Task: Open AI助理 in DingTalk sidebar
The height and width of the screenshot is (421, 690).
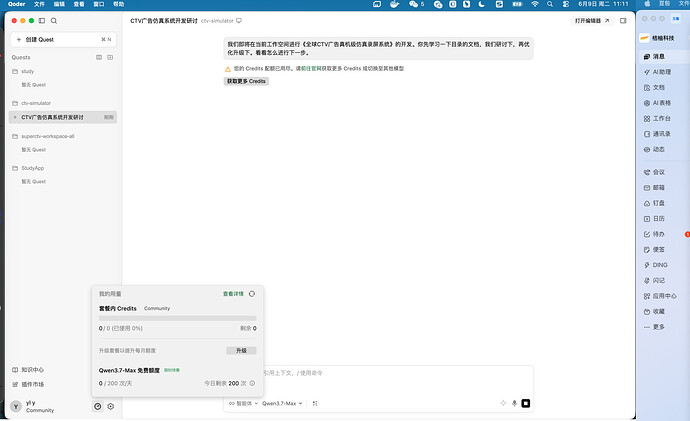Action: pyautogui.click(x=657, y=72)
